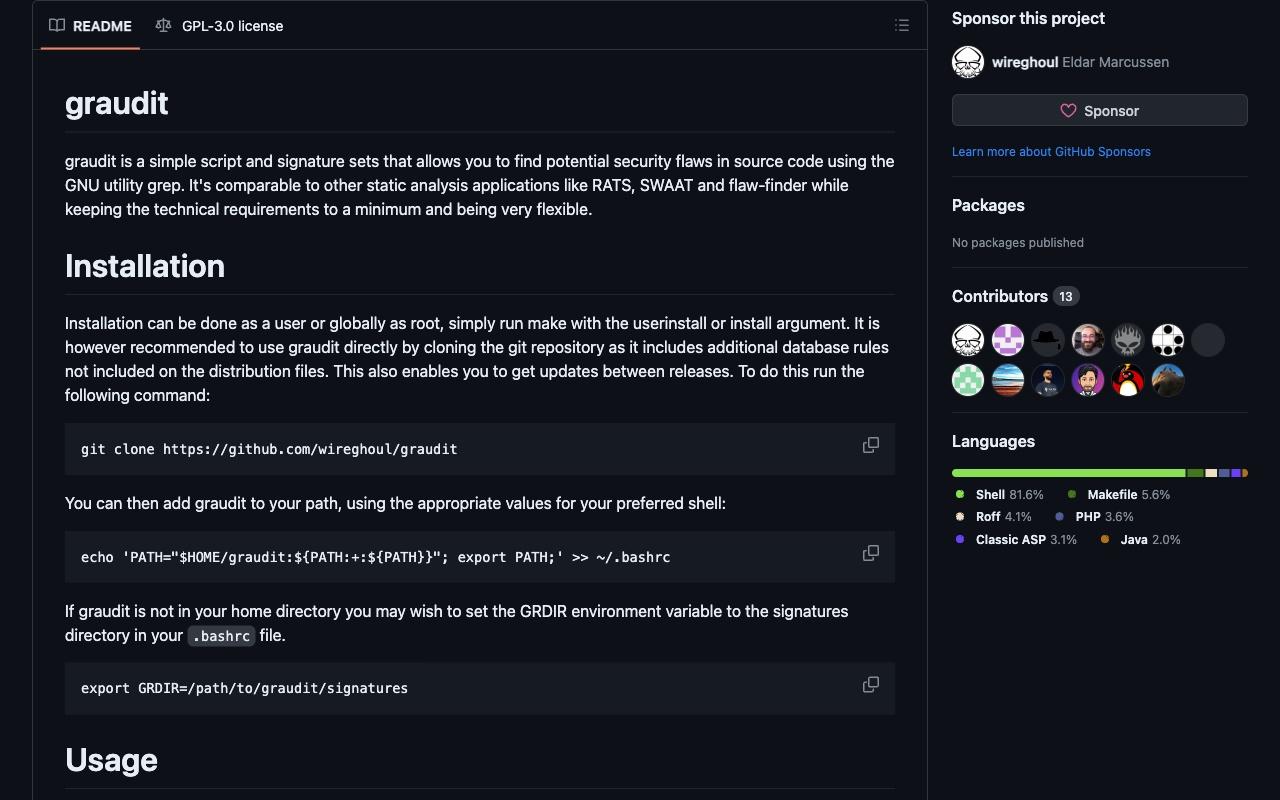1280x800 pixels.
Task: Copy the git clone command
Action: (871, 445)
